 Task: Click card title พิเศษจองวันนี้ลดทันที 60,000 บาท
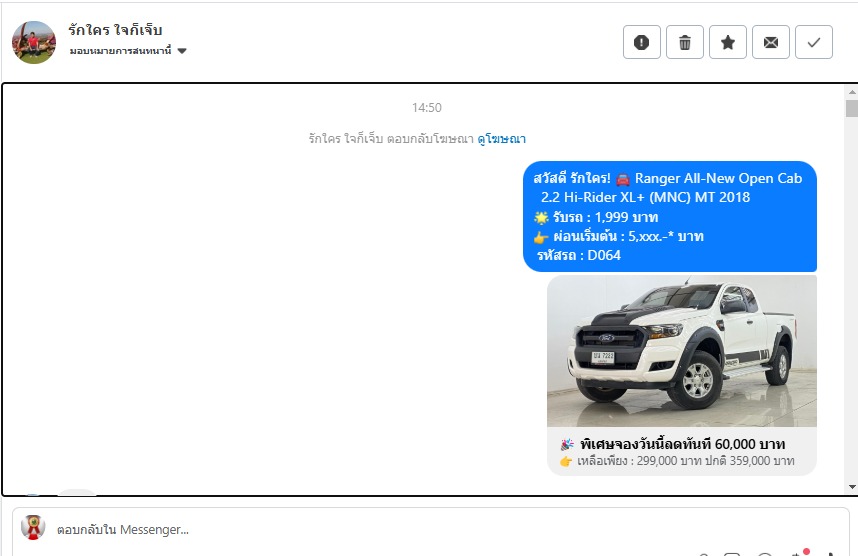click(682, 444)
